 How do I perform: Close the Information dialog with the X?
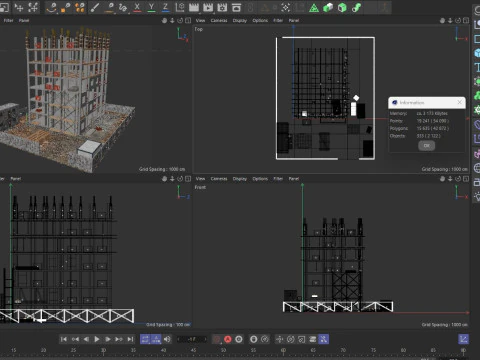pyautogui.click(x=460, y=102)
